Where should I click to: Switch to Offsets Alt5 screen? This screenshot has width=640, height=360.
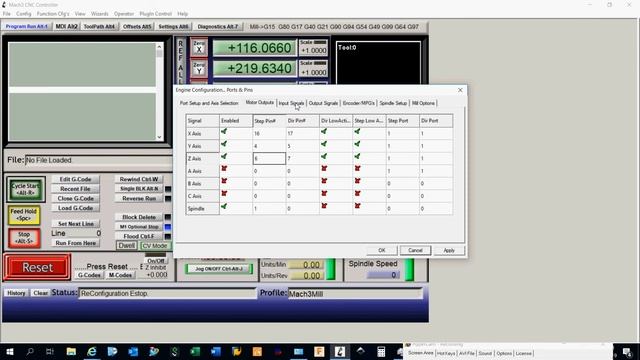click(x=137, y=27)
